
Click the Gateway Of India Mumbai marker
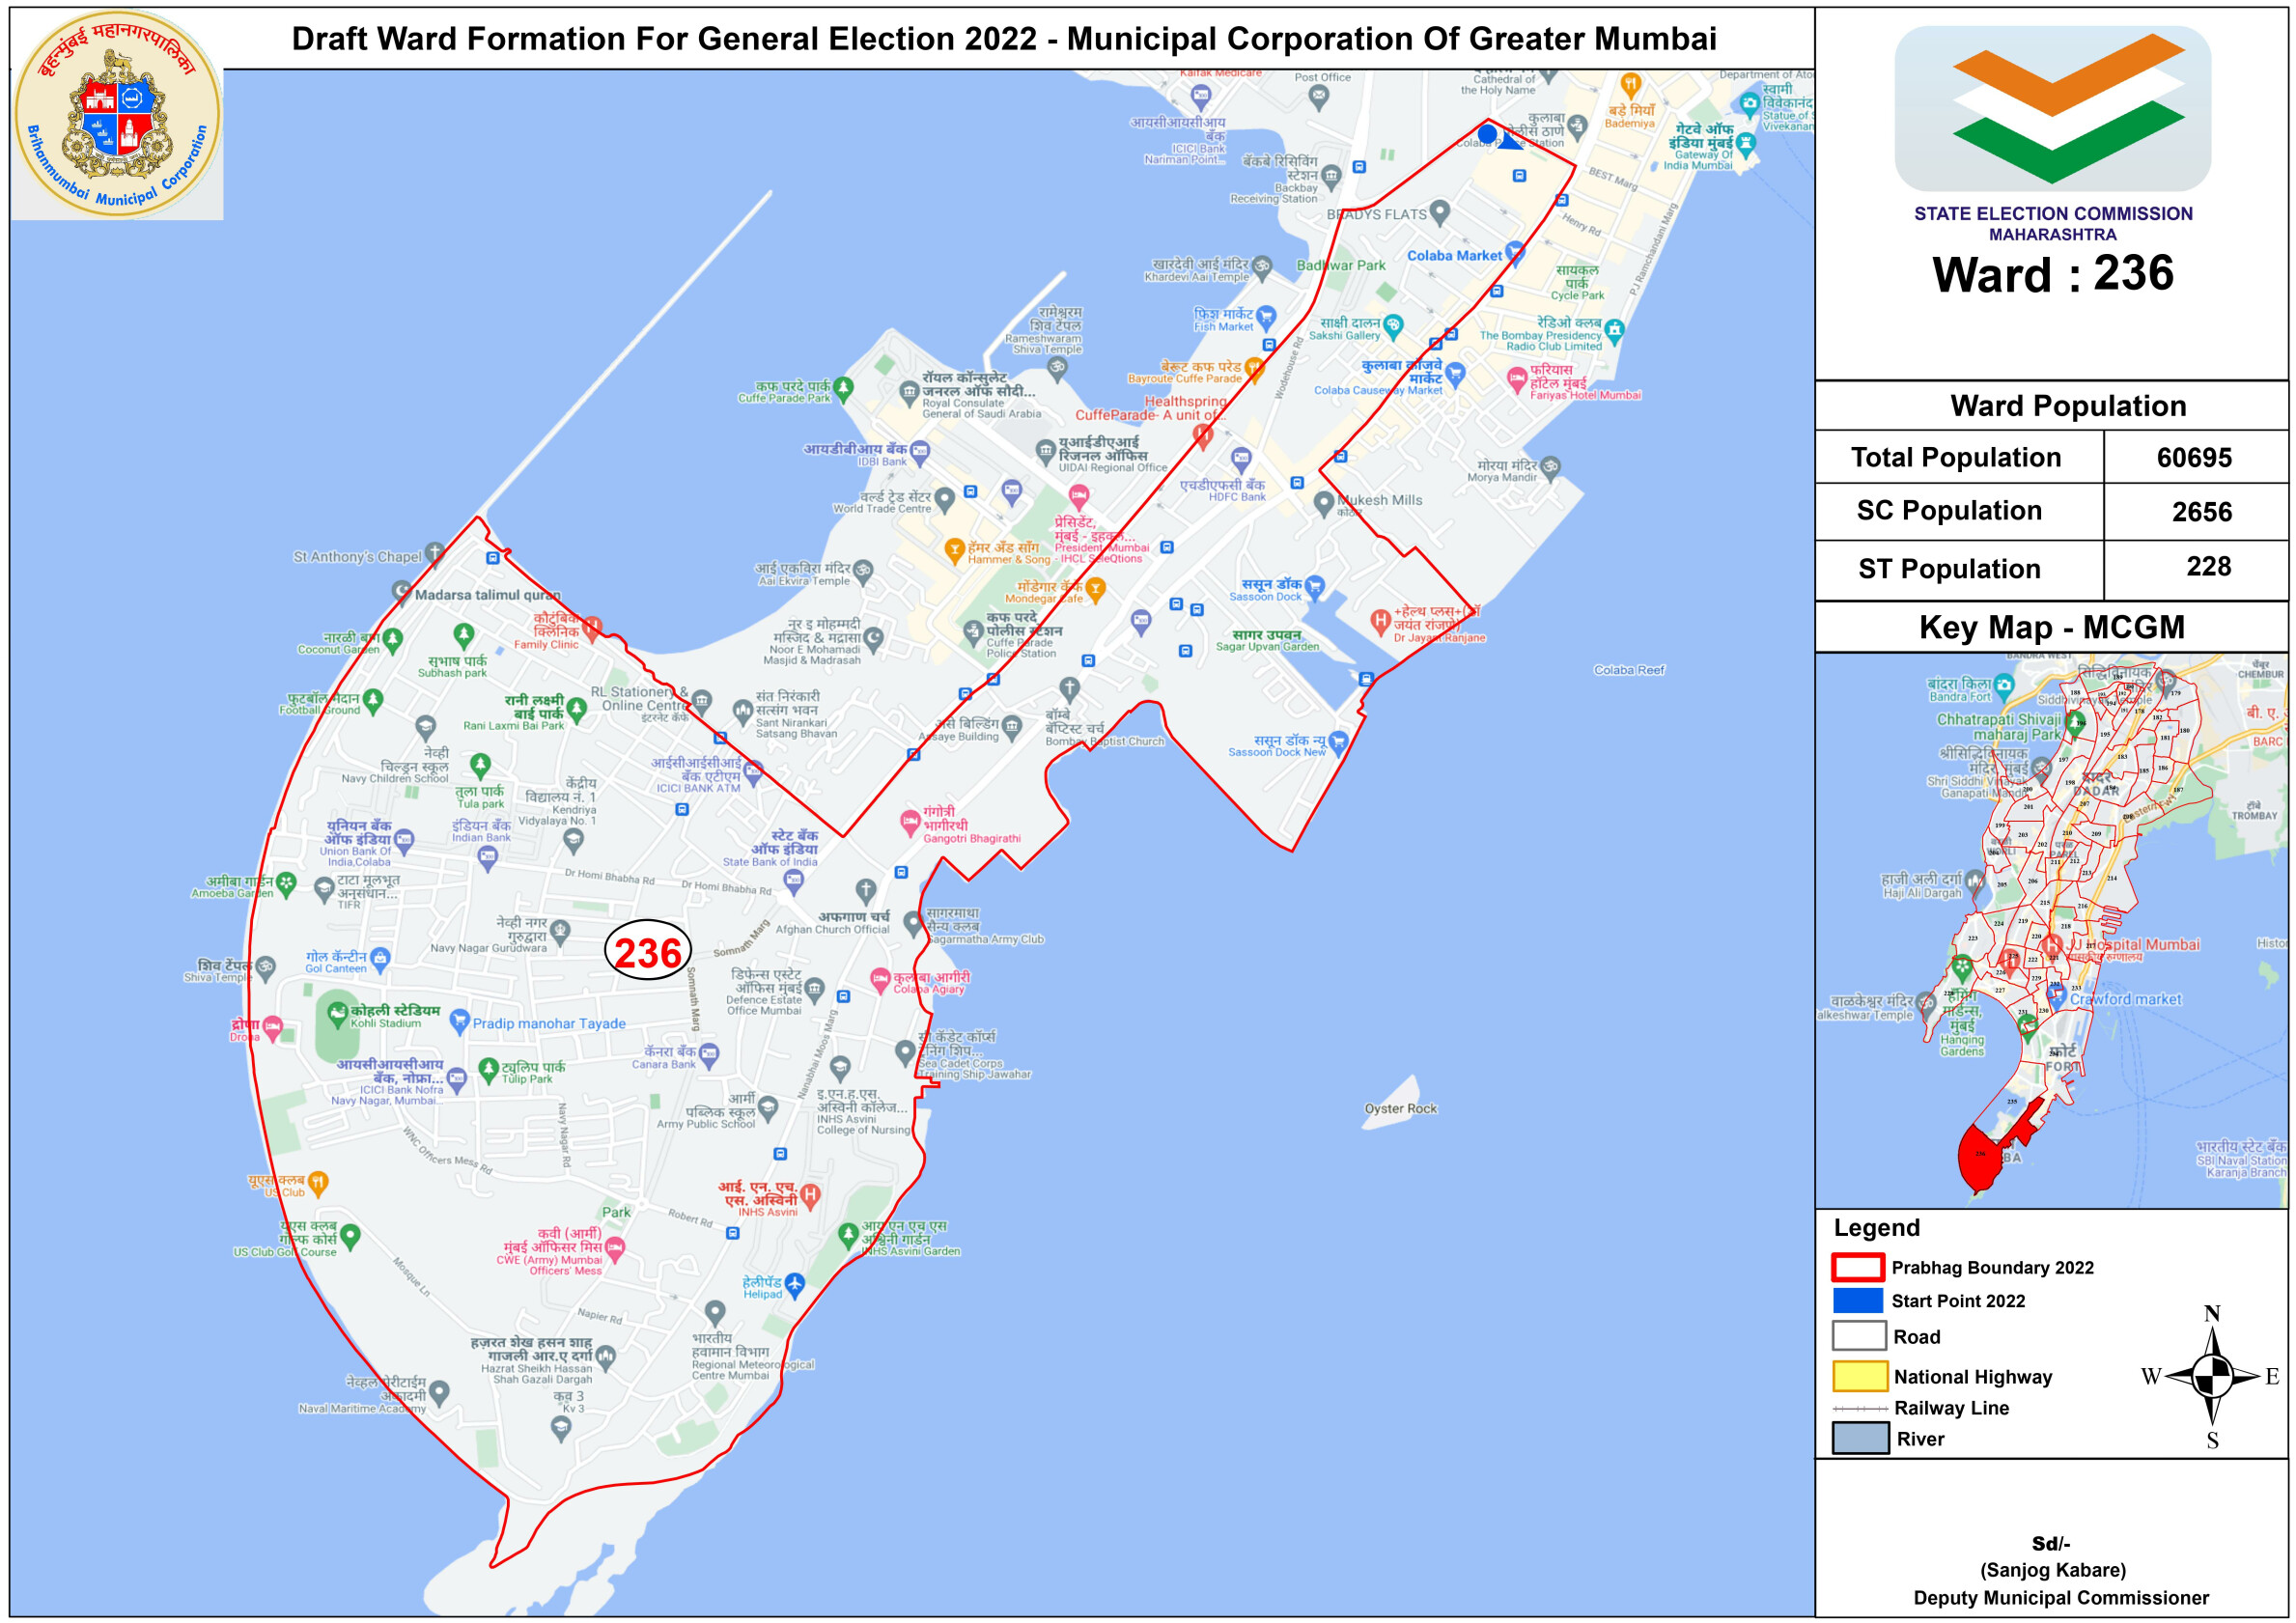pos(1746,142)
